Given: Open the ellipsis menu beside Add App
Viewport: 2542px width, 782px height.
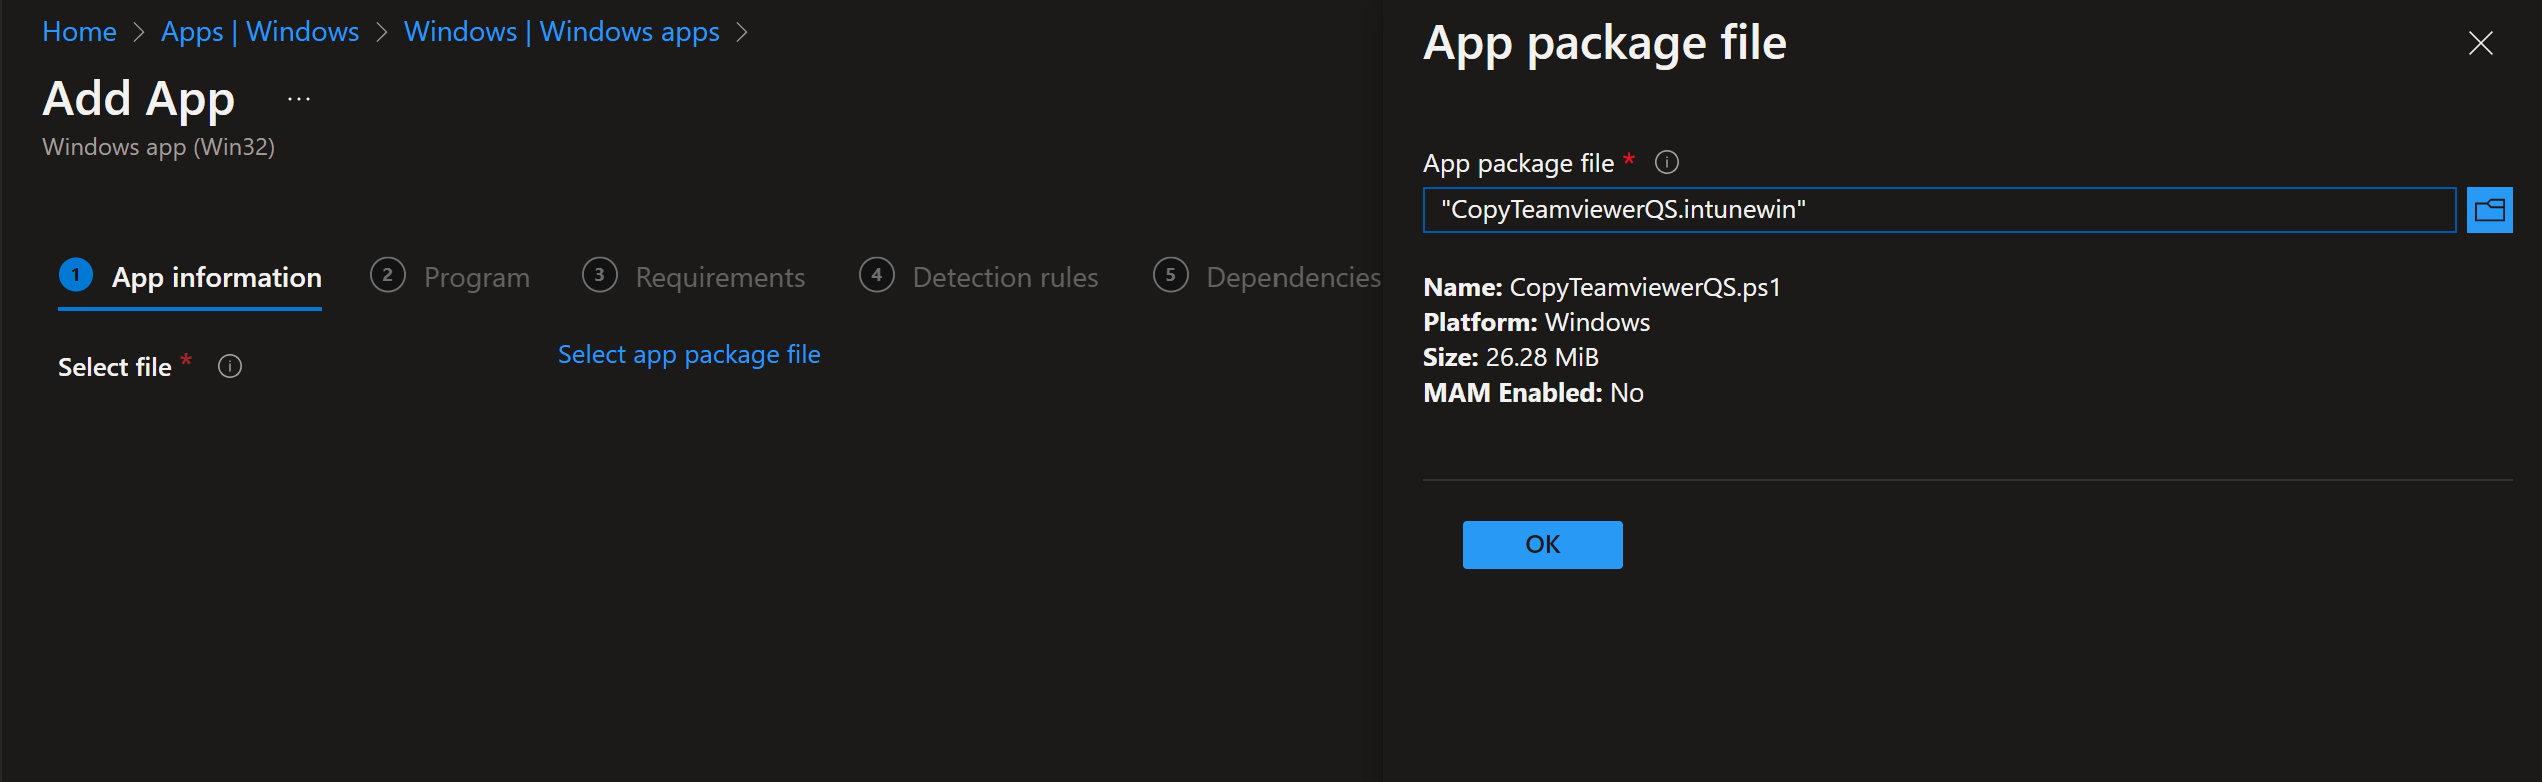Looking at the screenshot, I should click(x=299, y=99).
